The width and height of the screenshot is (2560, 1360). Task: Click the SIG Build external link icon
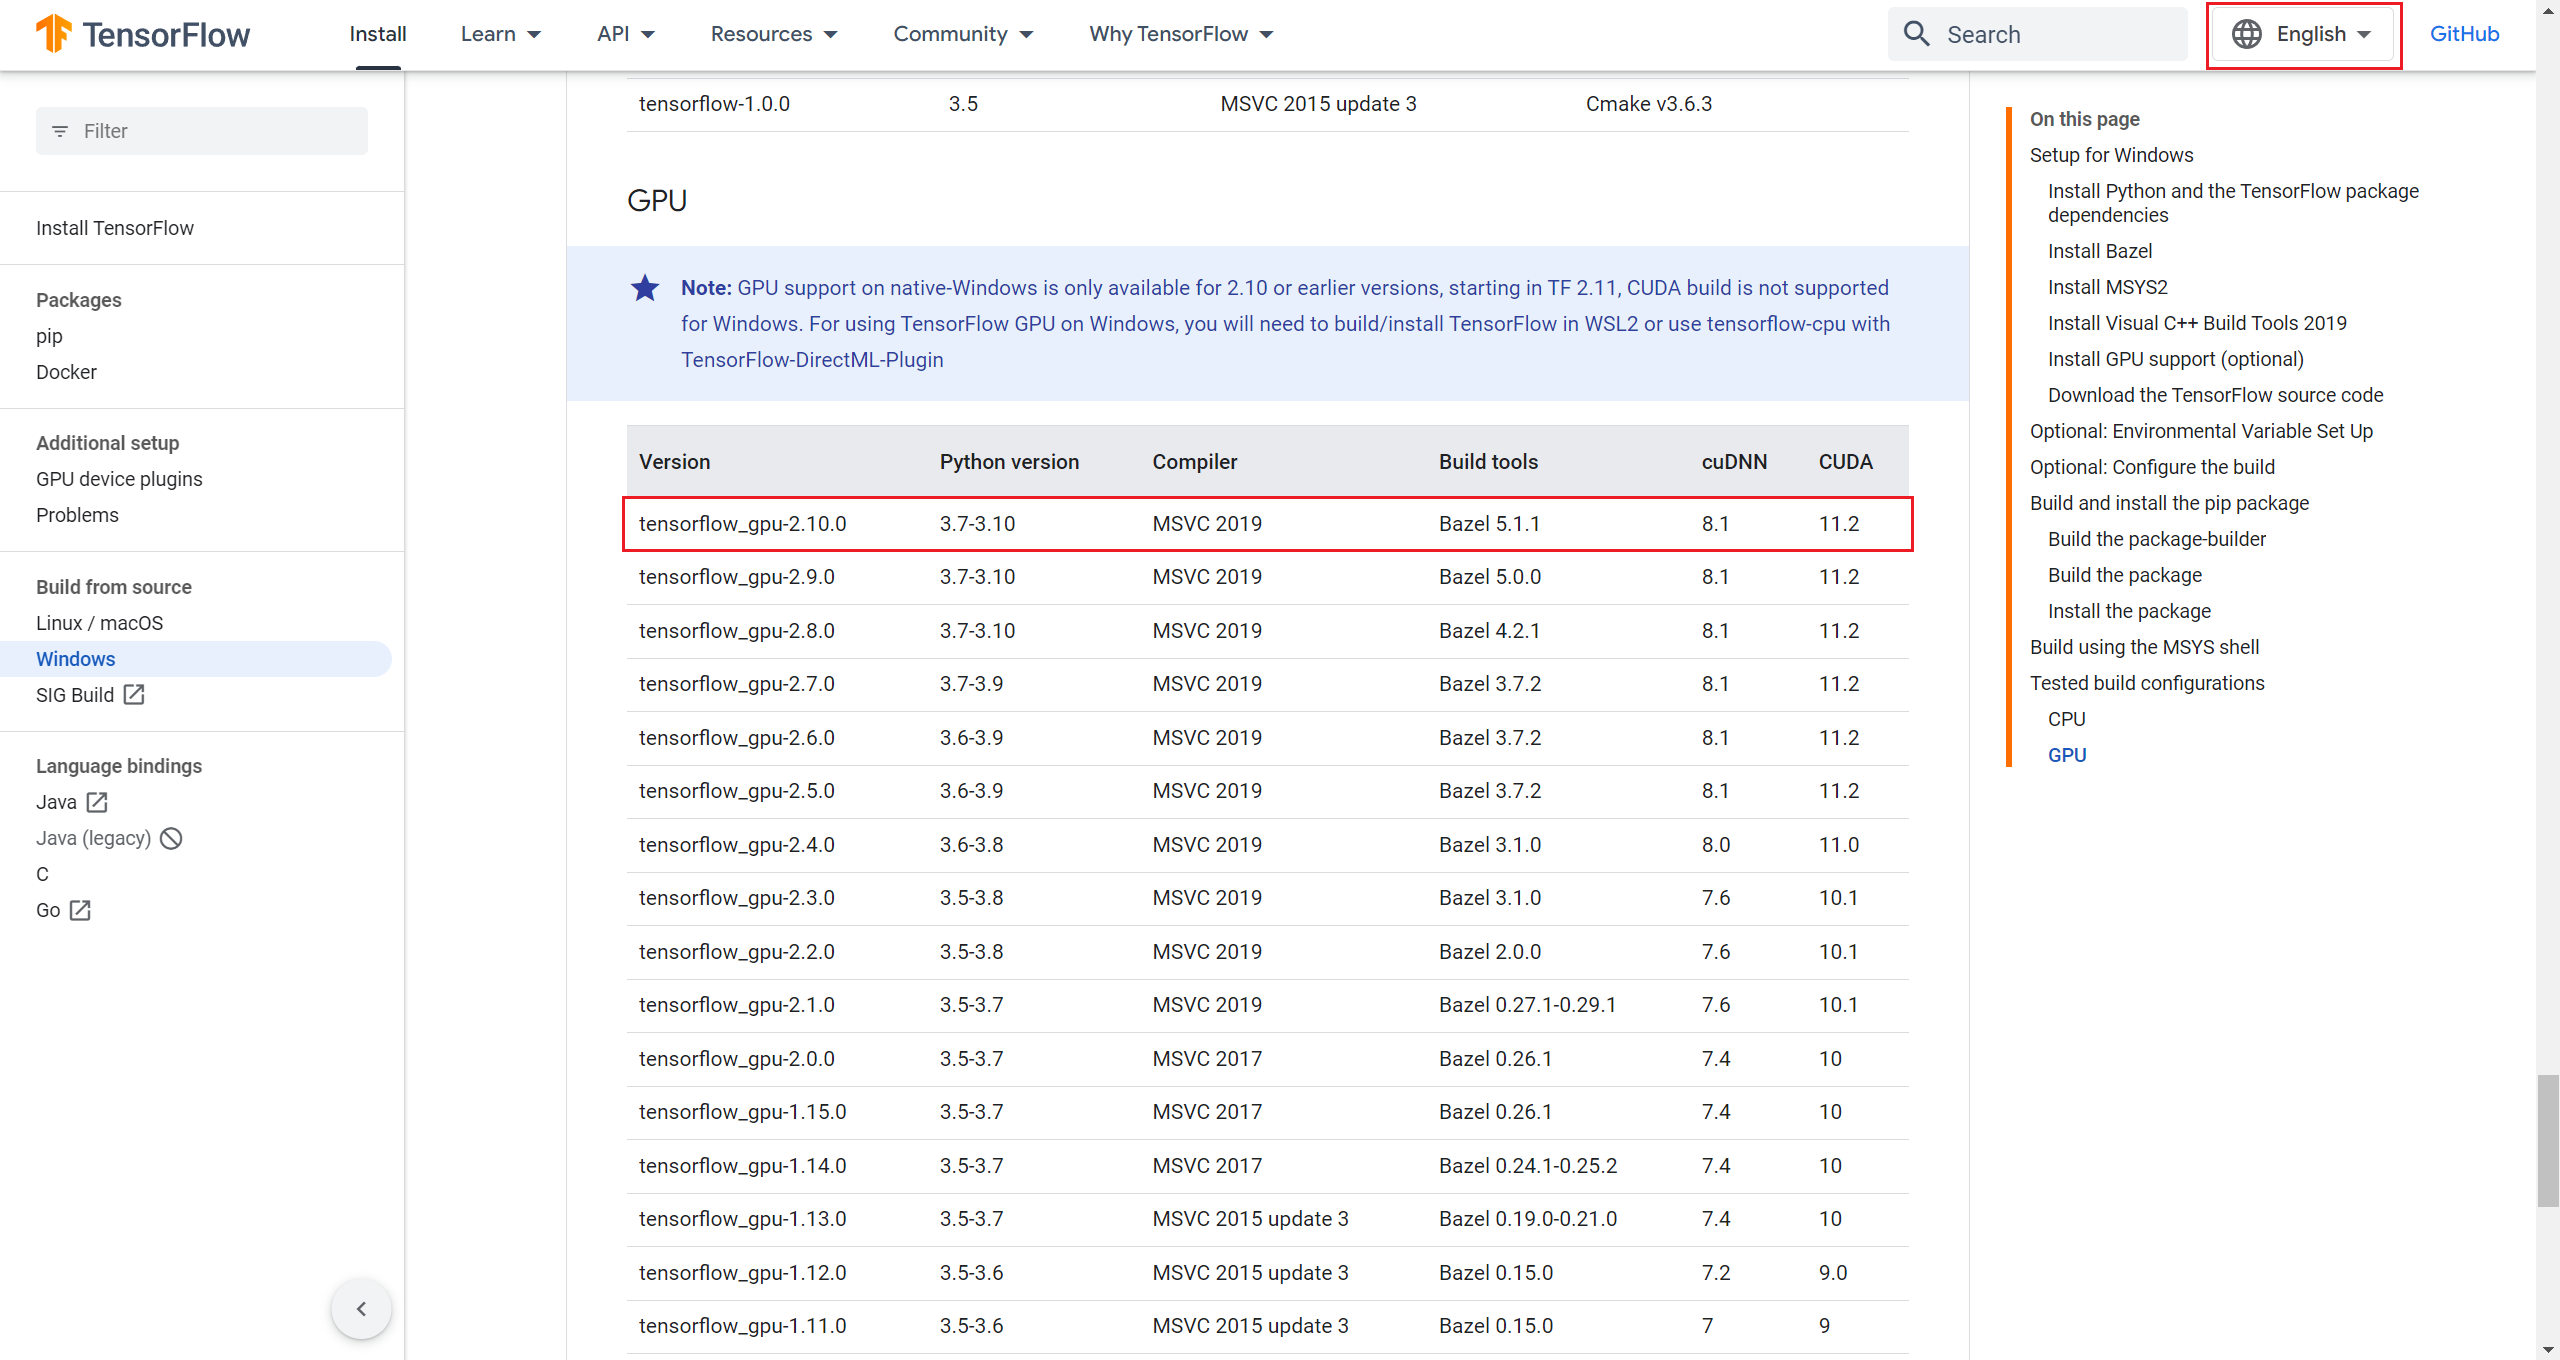134,694
